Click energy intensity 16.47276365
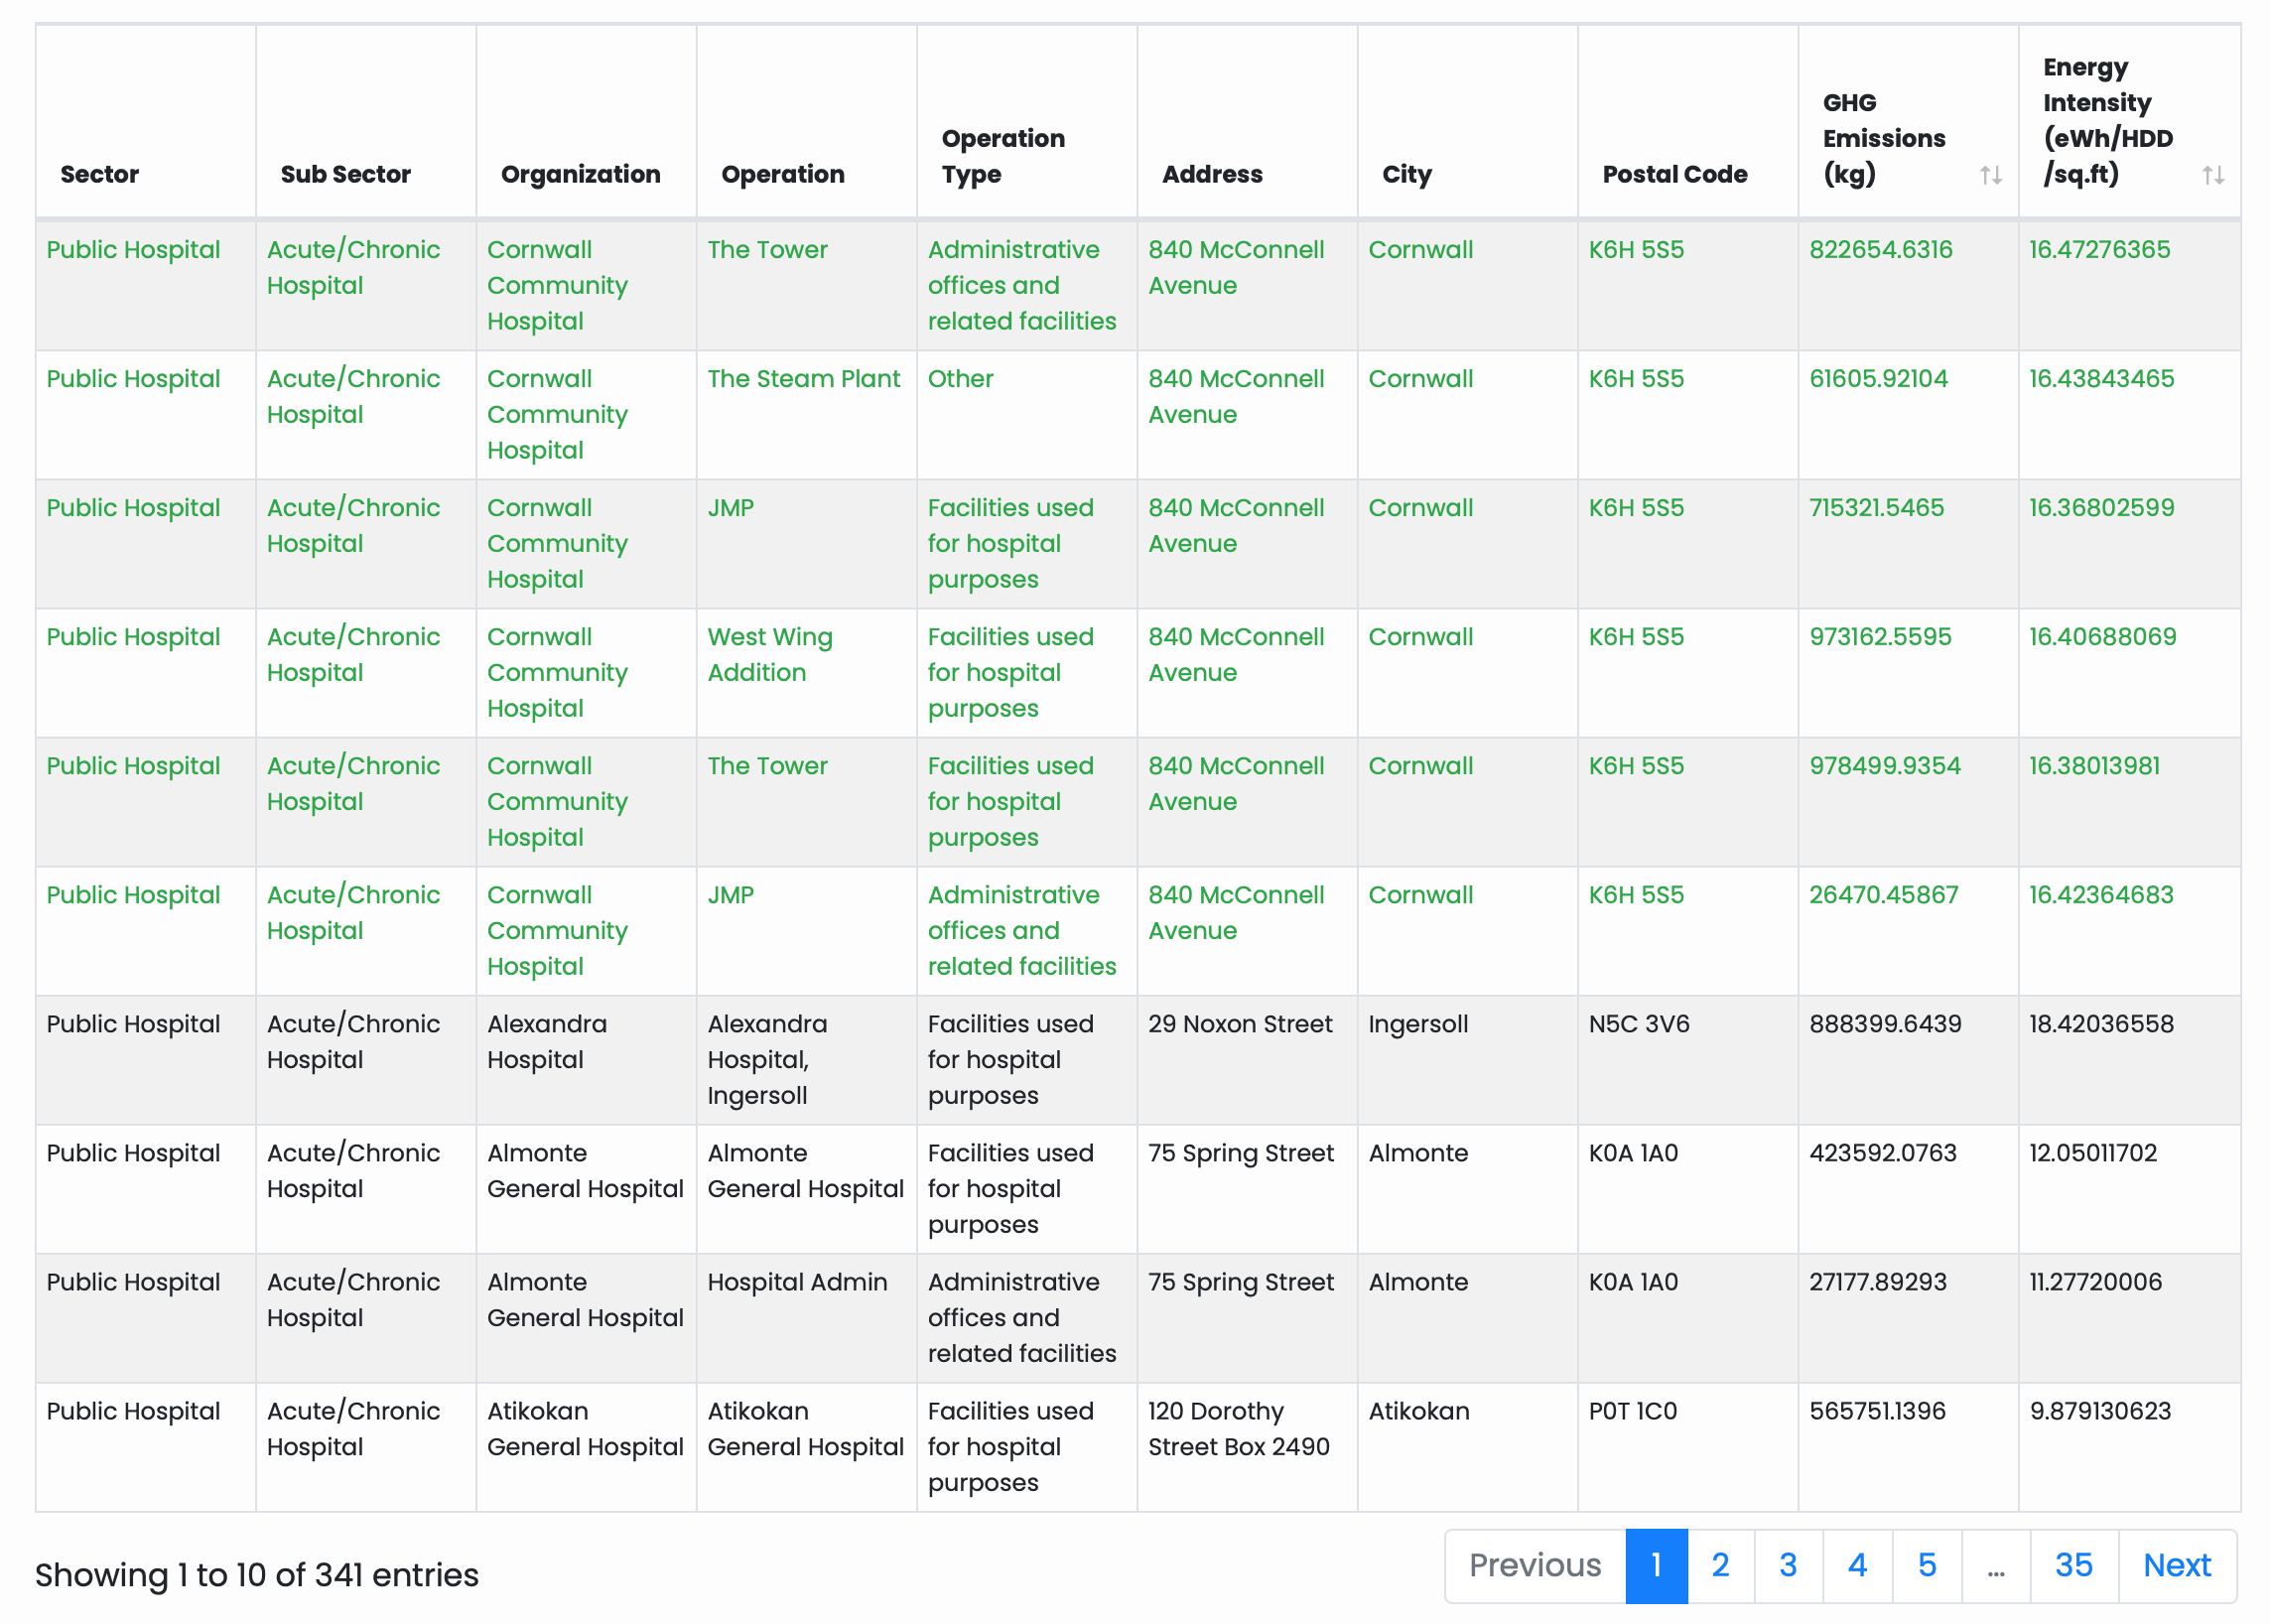The height and width of the screenshot is (1624, 2271). coord(2099,250)
